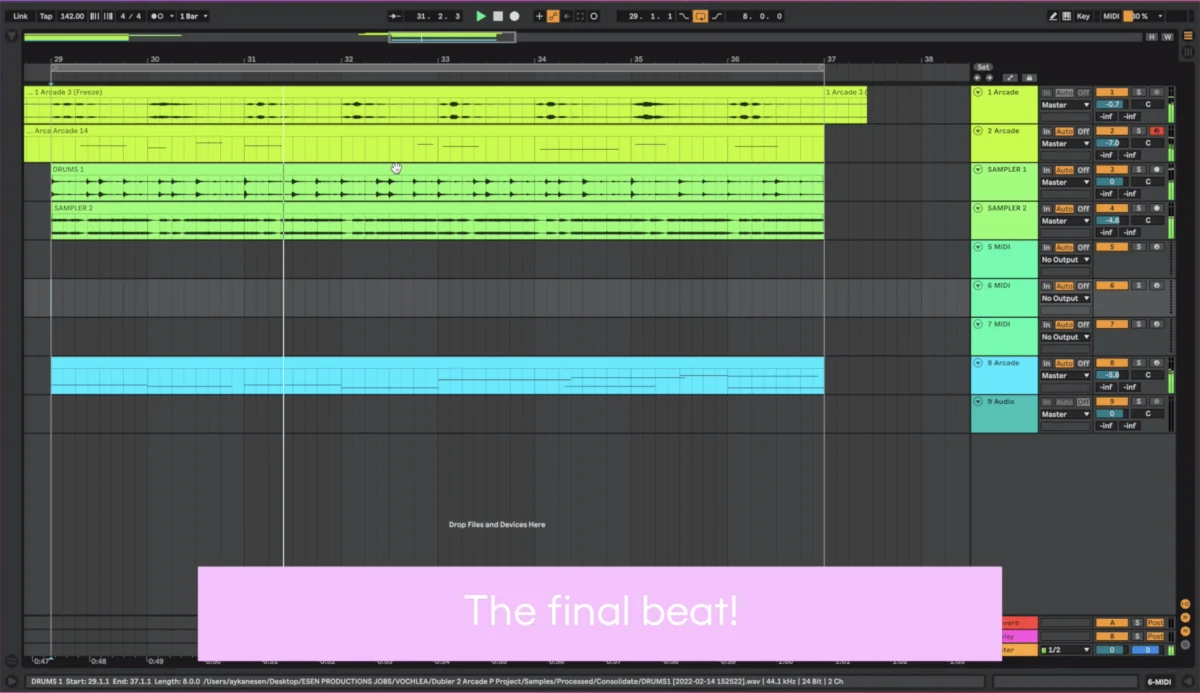Select the 8 Arcade cyan MIDI clip
This screenshot has width=1200, height=693.
(x=437, y=375)
